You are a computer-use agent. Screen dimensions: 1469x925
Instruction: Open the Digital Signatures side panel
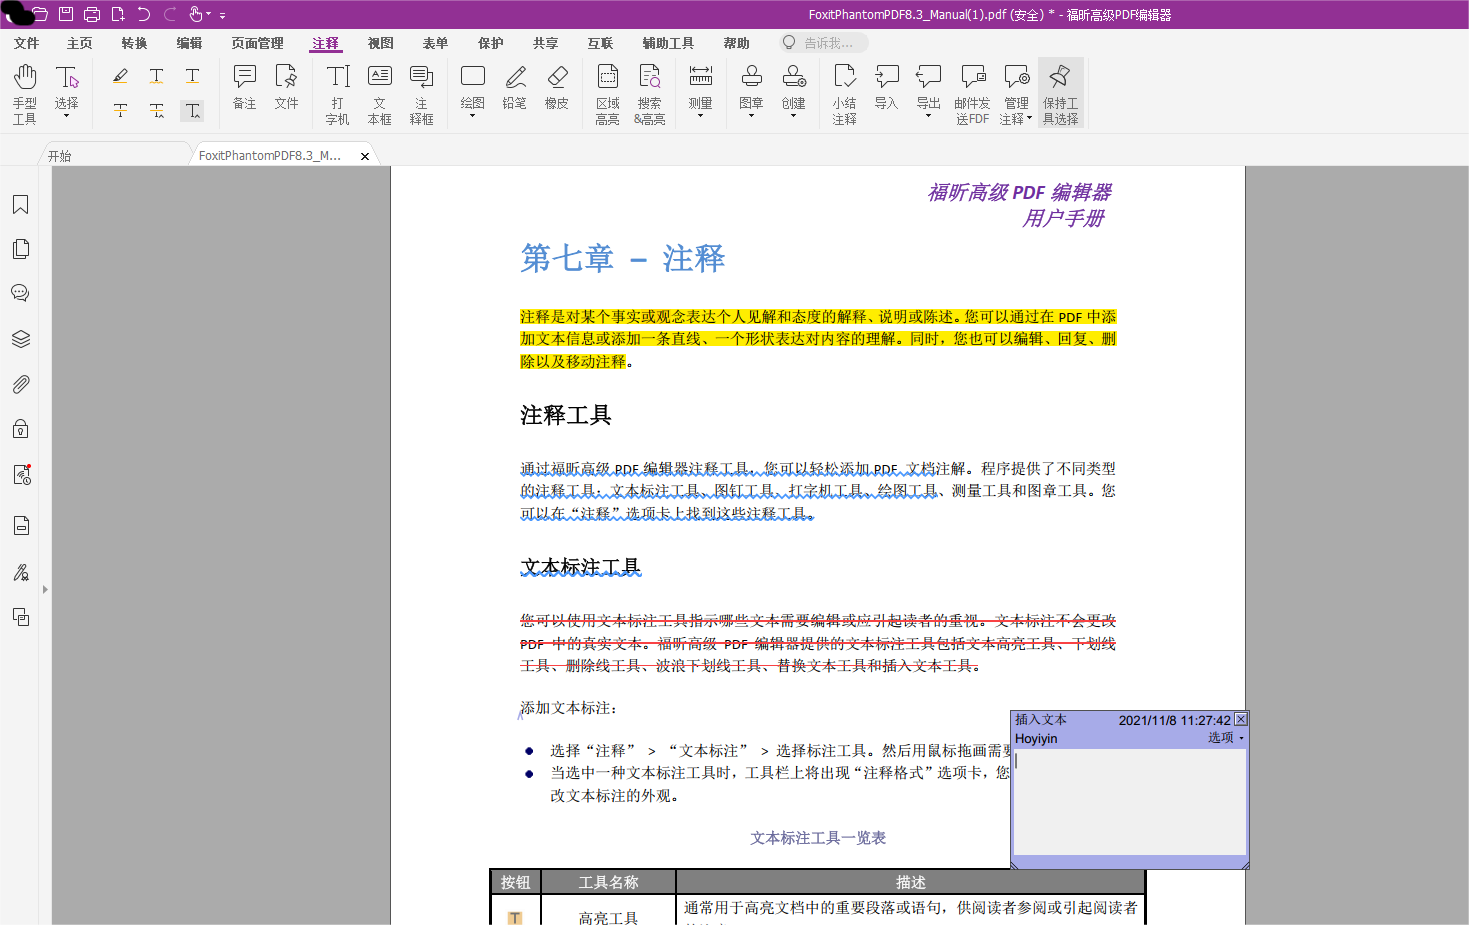click(x=20, y=572)
